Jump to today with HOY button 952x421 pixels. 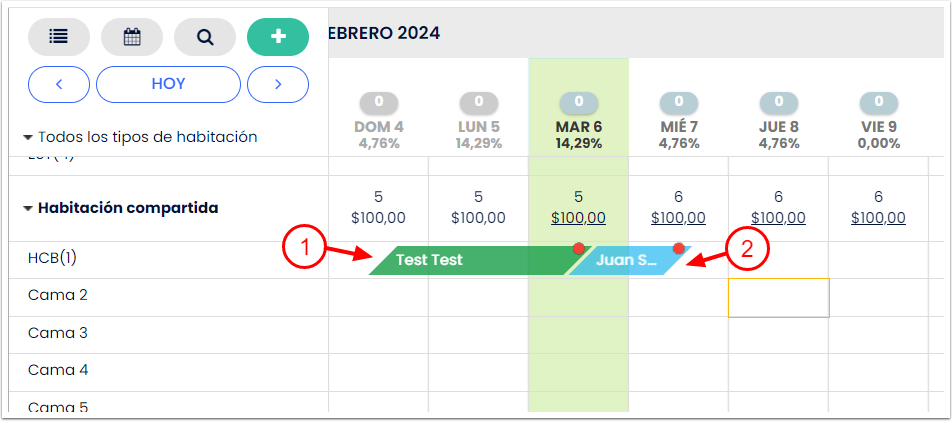point(168,84)
